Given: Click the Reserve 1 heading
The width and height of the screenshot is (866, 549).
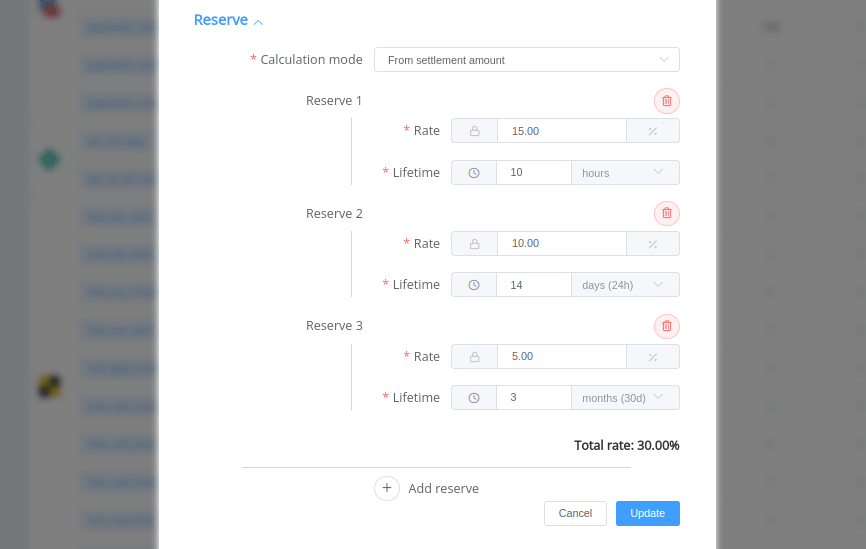Looking at the screenshot, I should coord(334,101).
